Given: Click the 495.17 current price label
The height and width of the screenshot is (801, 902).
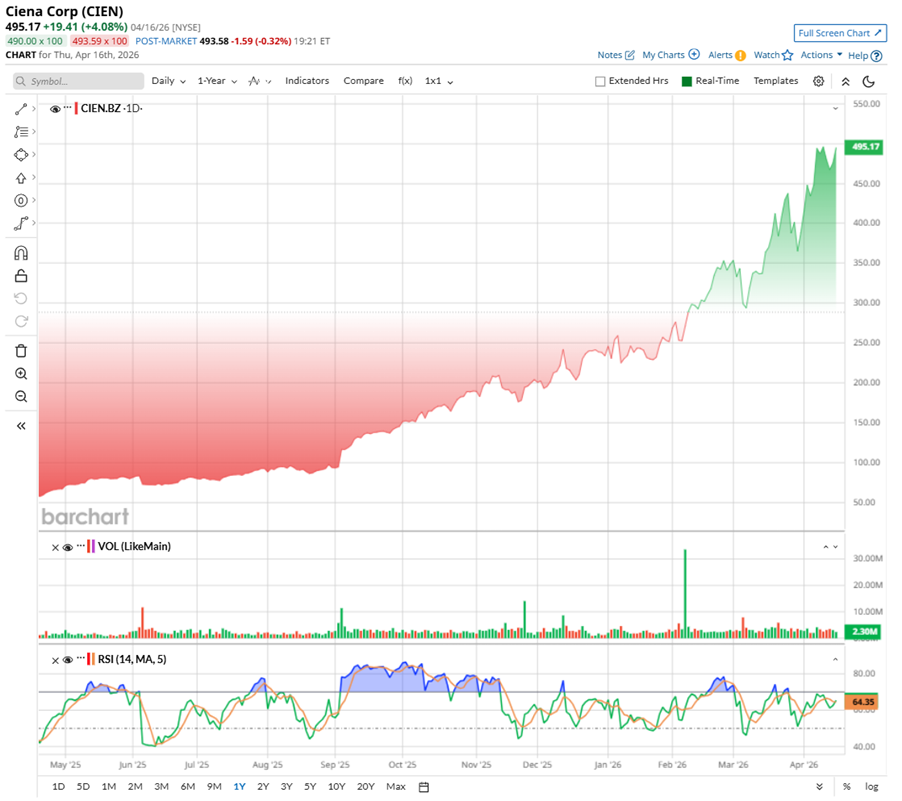Looking at the screenshot, I should tap(865, 147).
